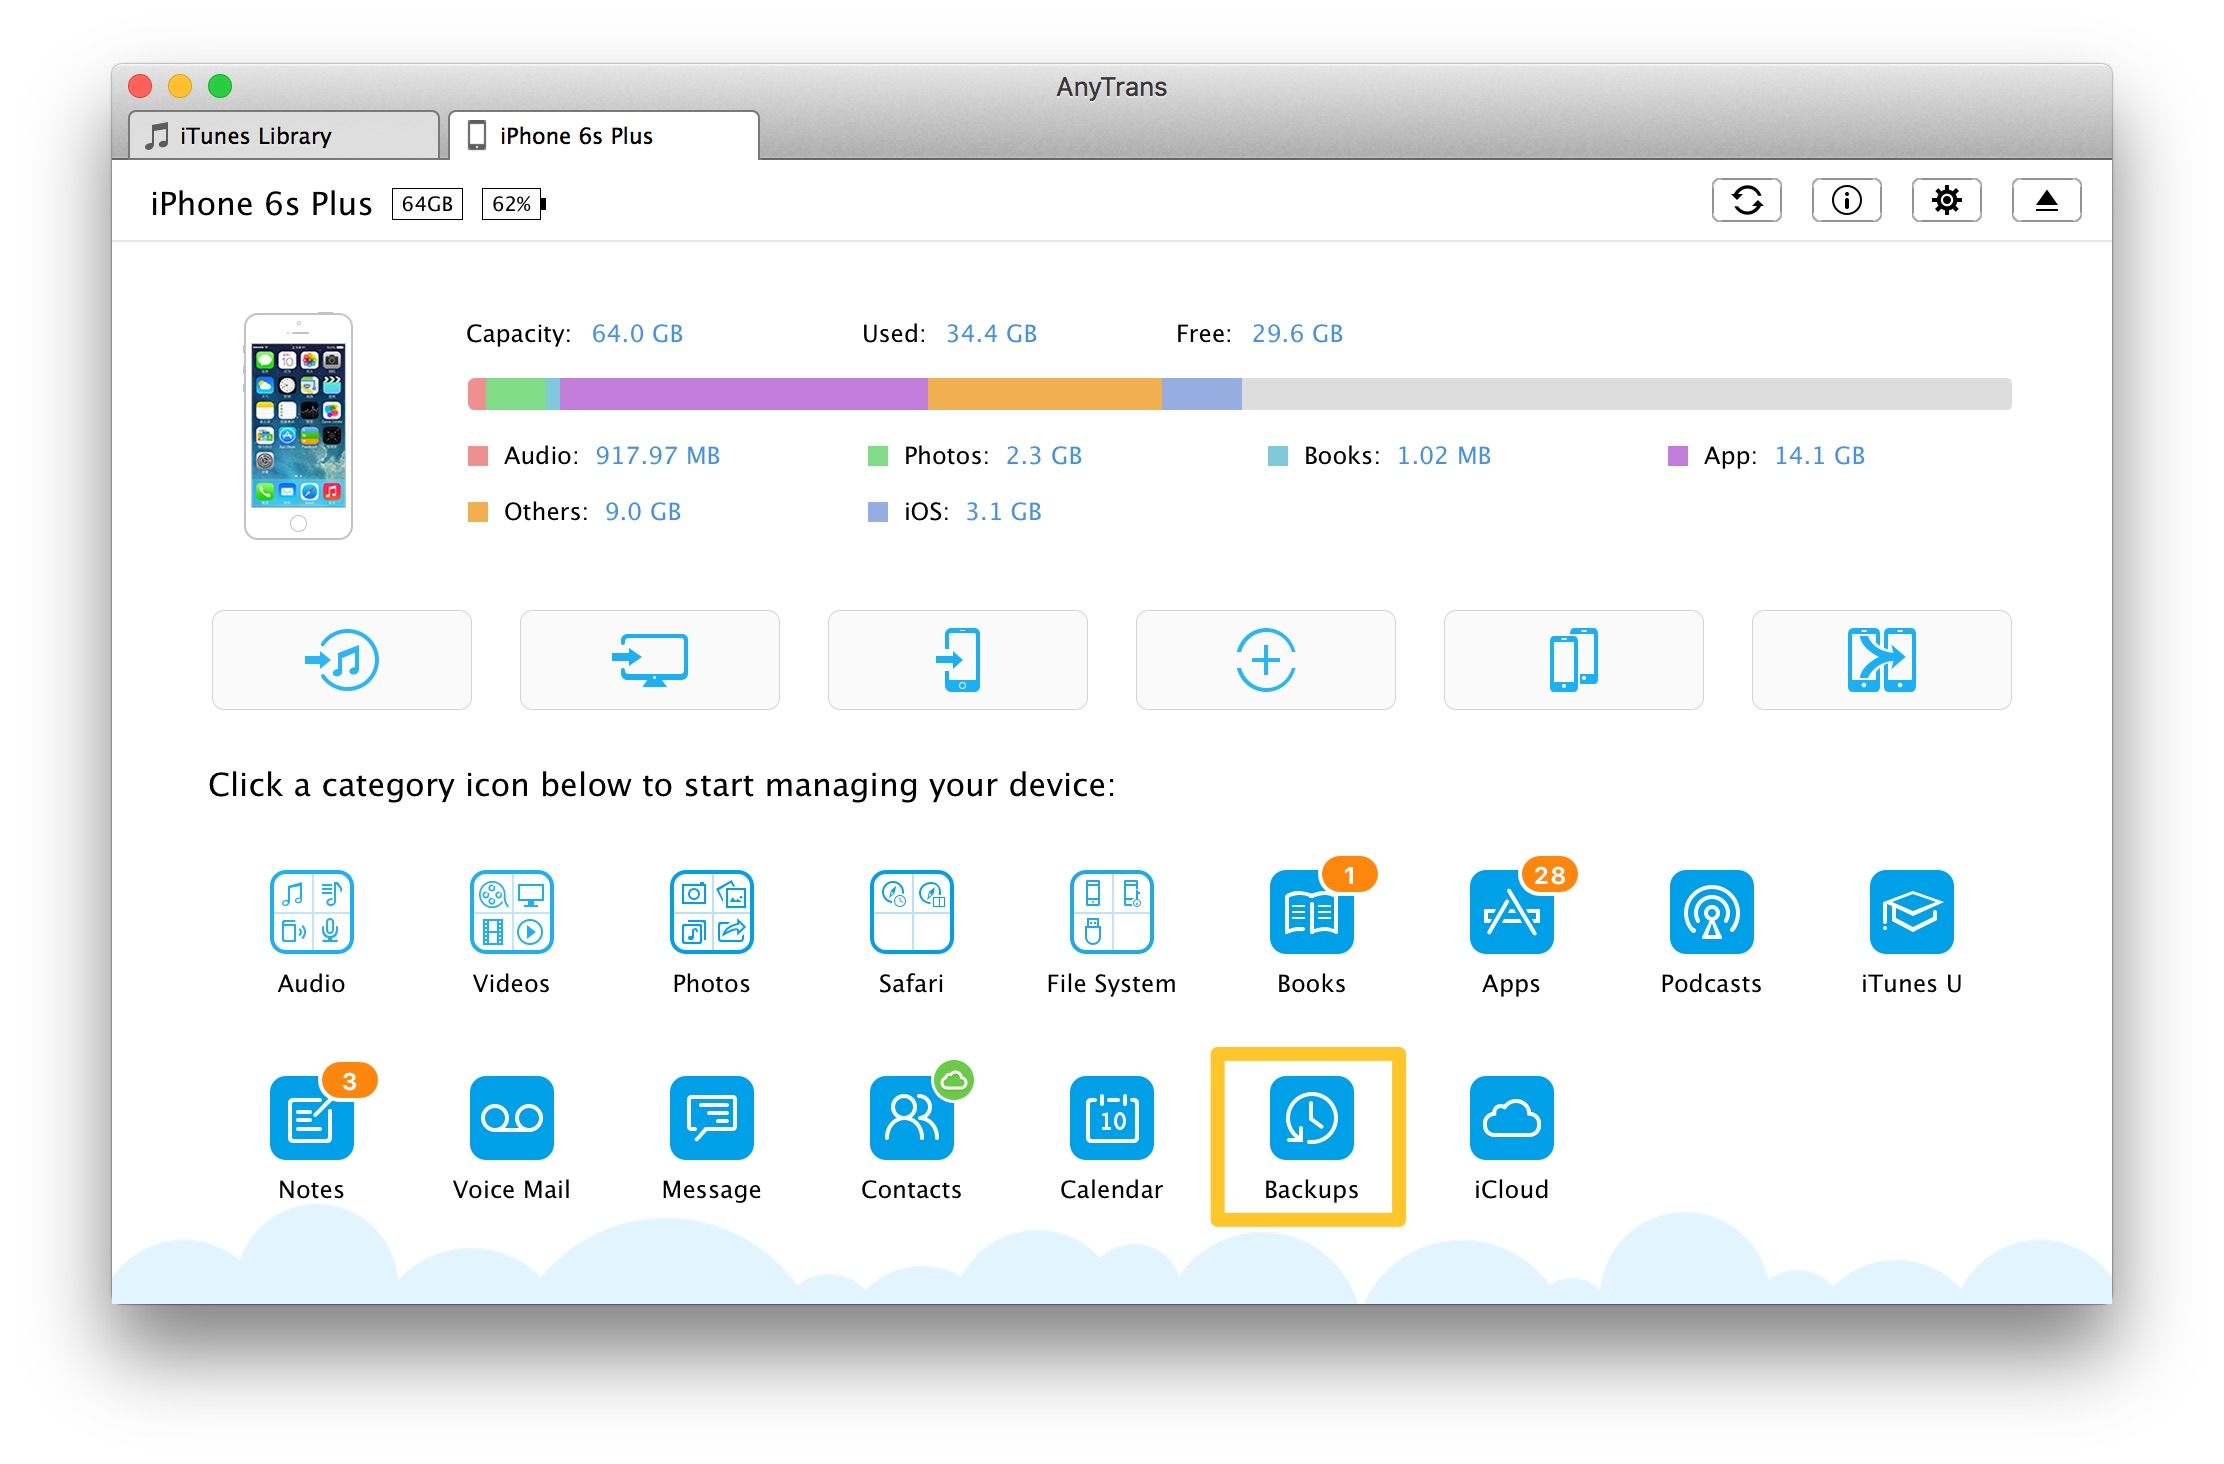Open the Safari category icon

[x=911, y=912]
